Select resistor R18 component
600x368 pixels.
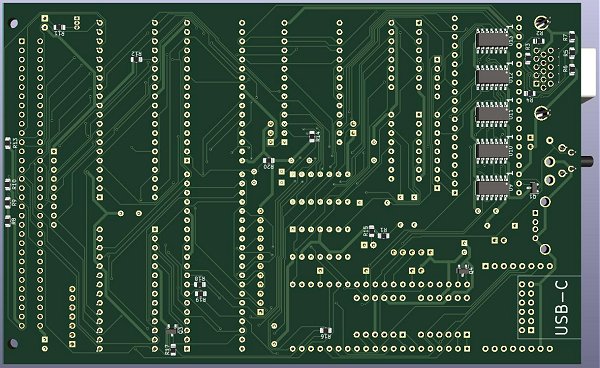pyautogui.click(x=200, y=284)
